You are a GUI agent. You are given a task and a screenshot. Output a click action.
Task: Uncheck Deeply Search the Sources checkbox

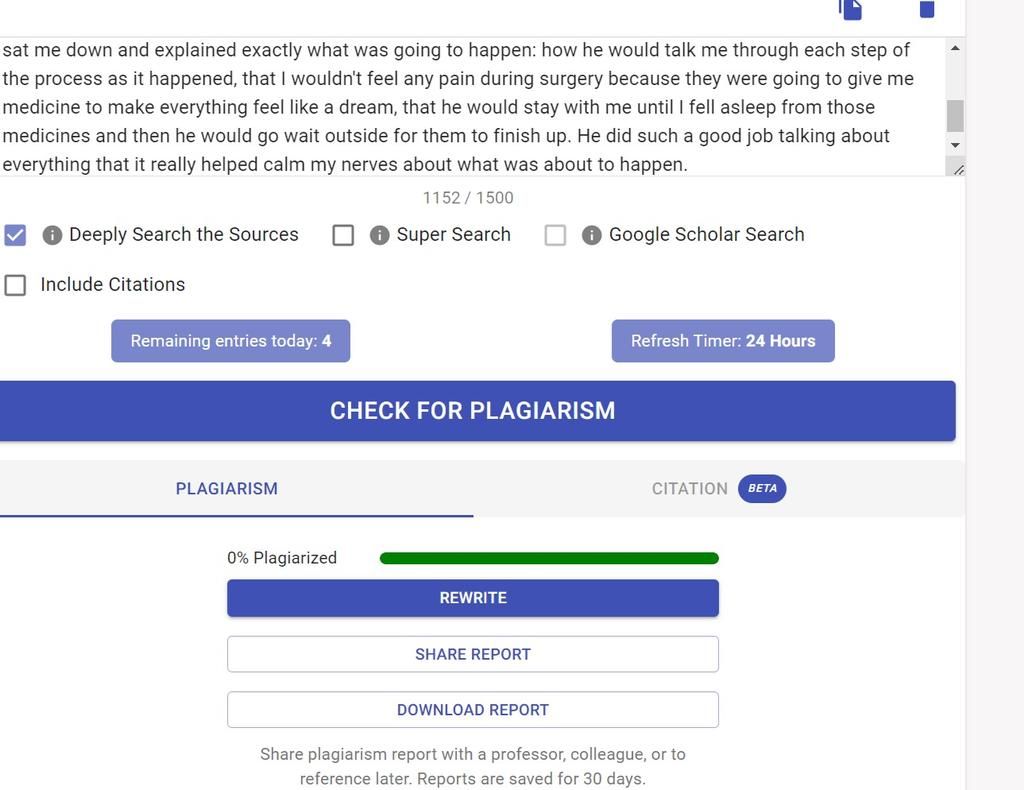tap(15, 235)
